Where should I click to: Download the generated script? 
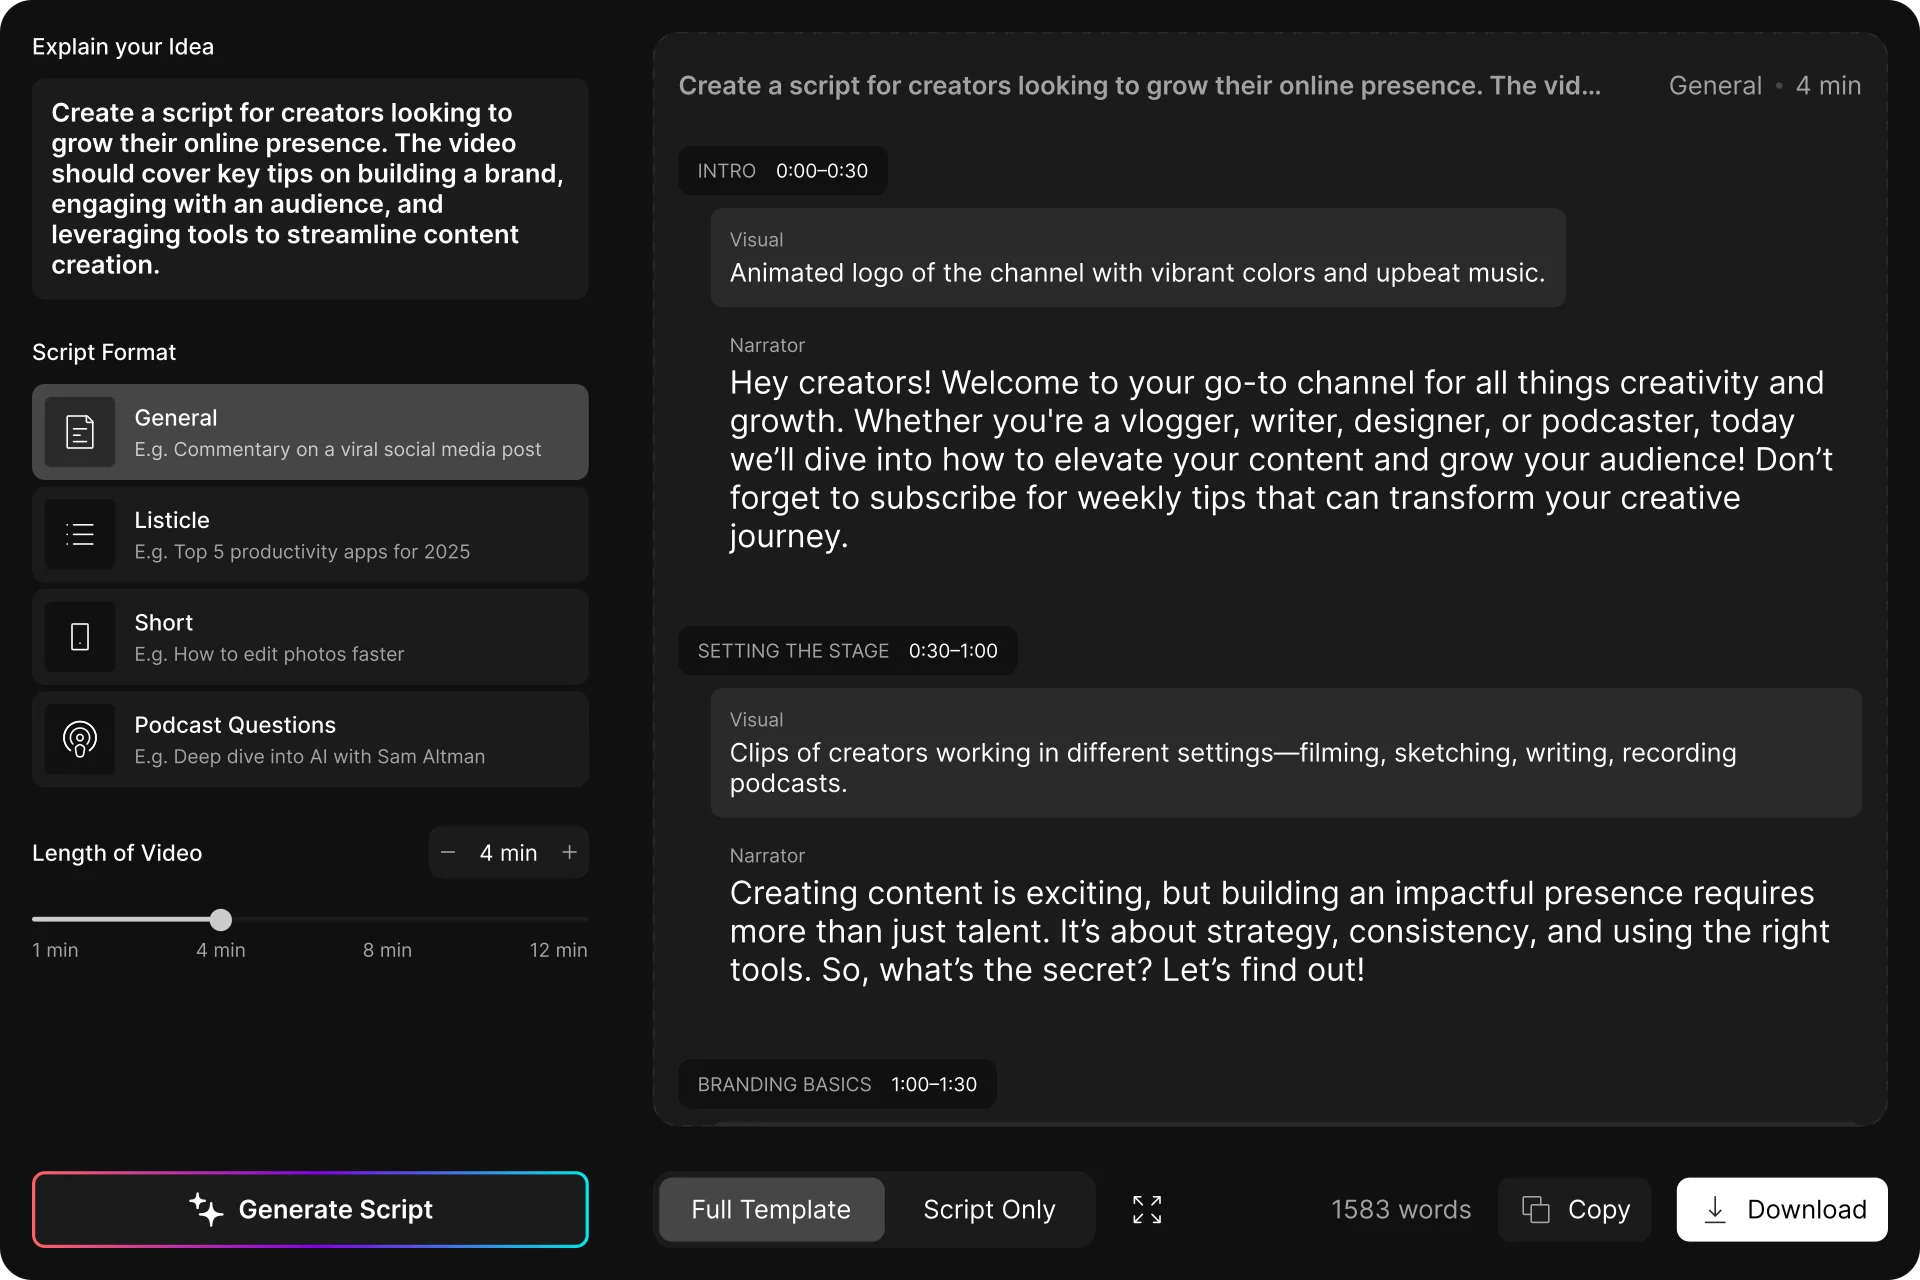coord(1781,1209)
